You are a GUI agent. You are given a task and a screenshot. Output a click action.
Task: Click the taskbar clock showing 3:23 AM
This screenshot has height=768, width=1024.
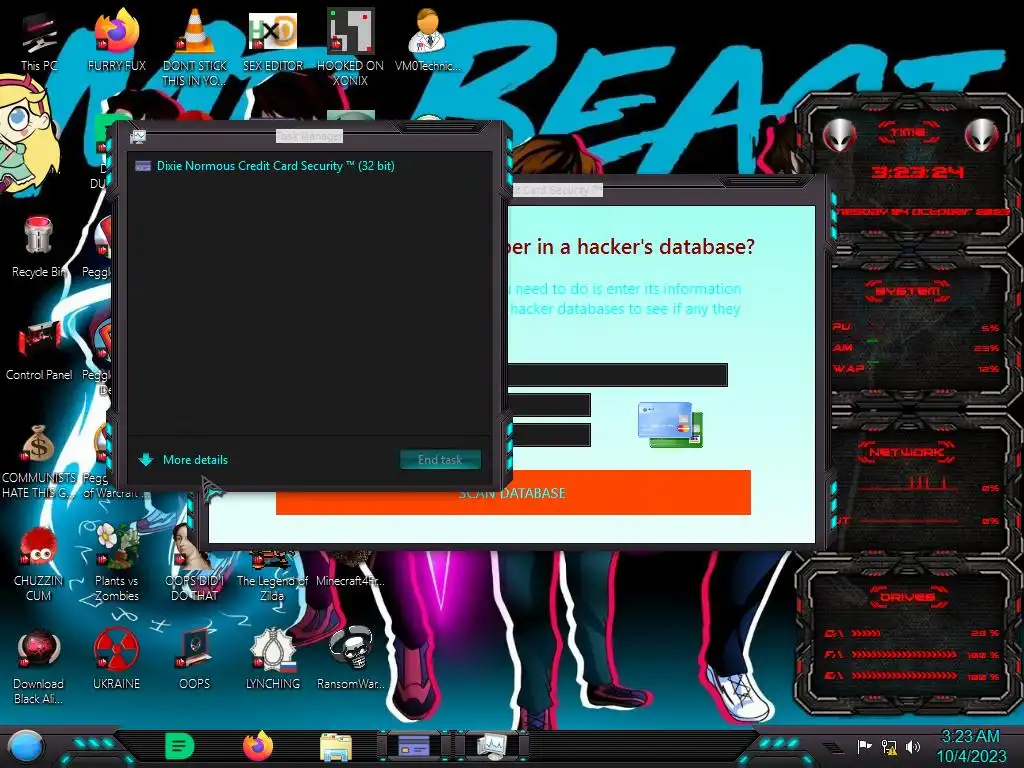[x=970, y=737]
